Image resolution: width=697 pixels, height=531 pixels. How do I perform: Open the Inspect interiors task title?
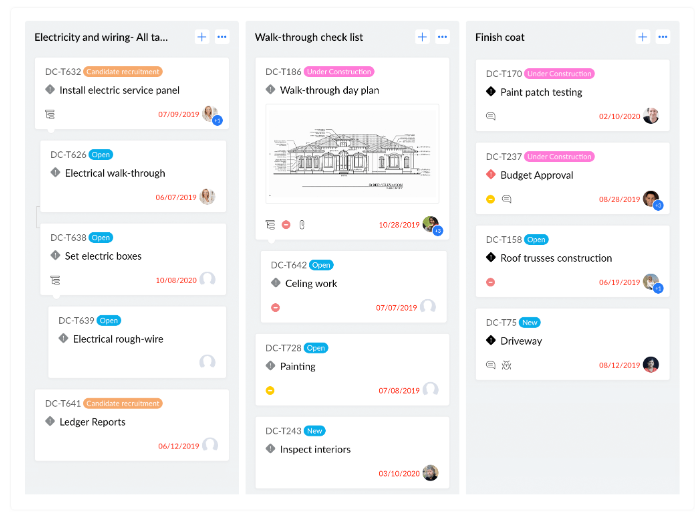point(315,449)
